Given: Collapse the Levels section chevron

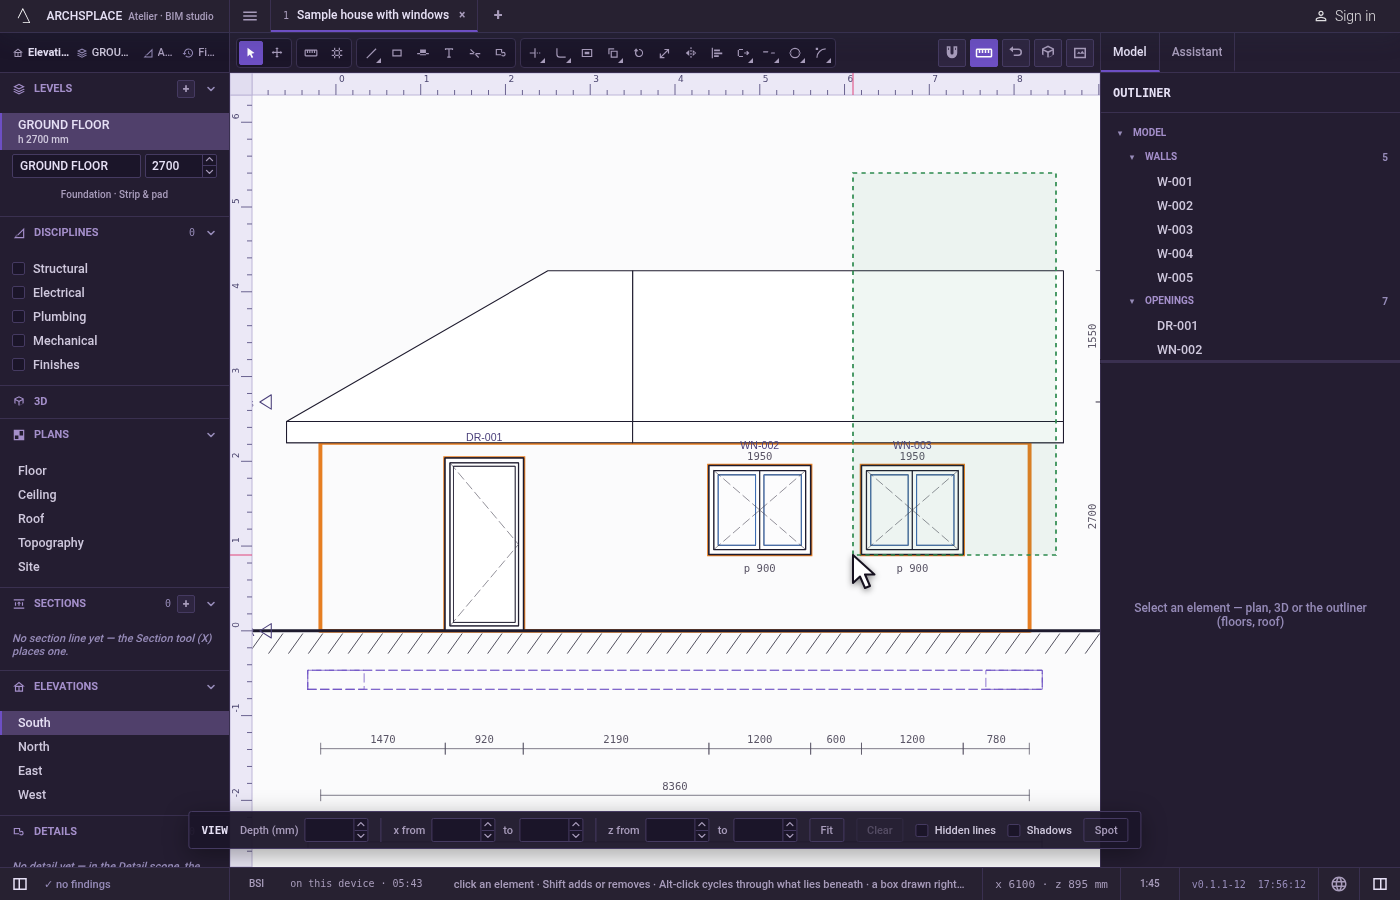Looking at the screenshot, I should (x=211, y=89).
